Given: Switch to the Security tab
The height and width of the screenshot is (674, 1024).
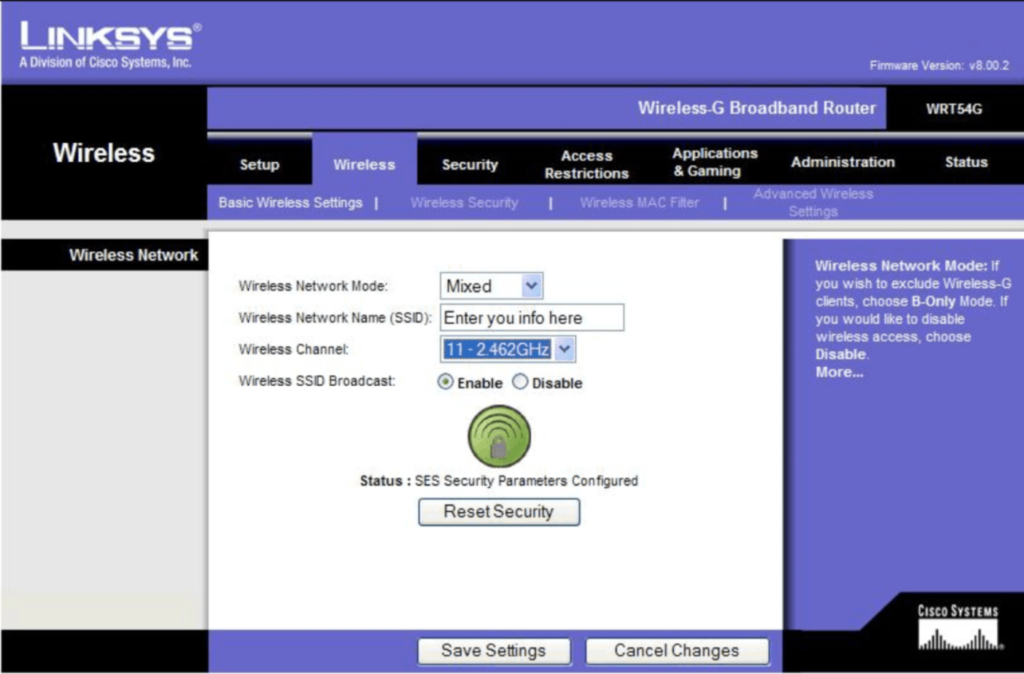Looking at the screenshot, I should pyautogui.click(x=468, y=163).
